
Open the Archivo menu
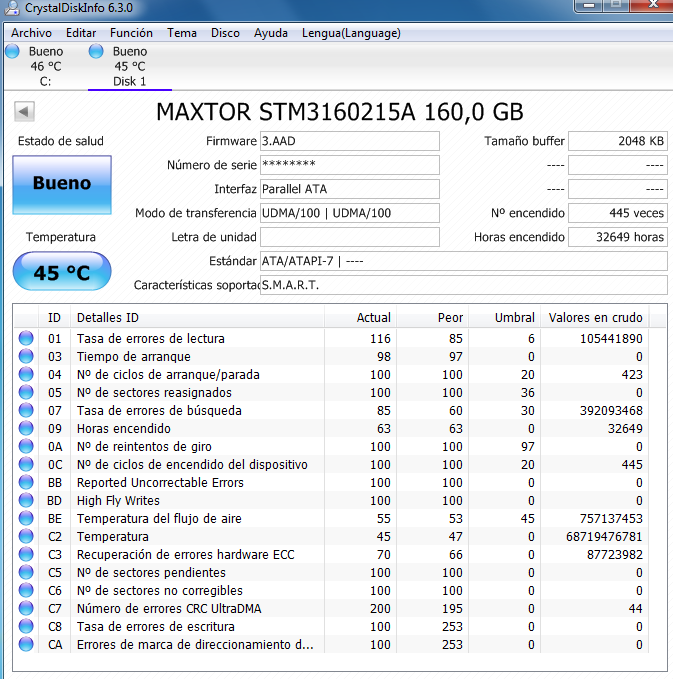tap(31, 33)
